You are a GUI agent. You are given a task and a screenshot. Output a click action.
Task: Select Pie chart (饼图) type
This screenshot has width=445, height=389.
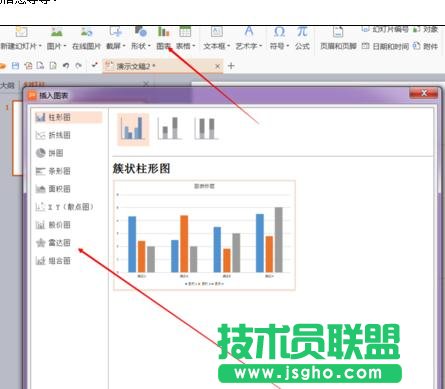coord(49,153)
